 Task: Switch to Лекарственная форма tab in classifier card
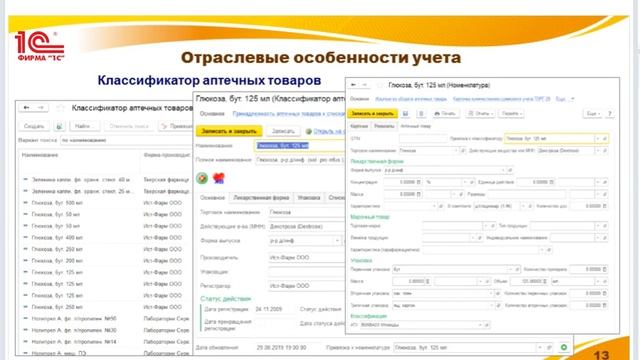(x=261, y=198)
